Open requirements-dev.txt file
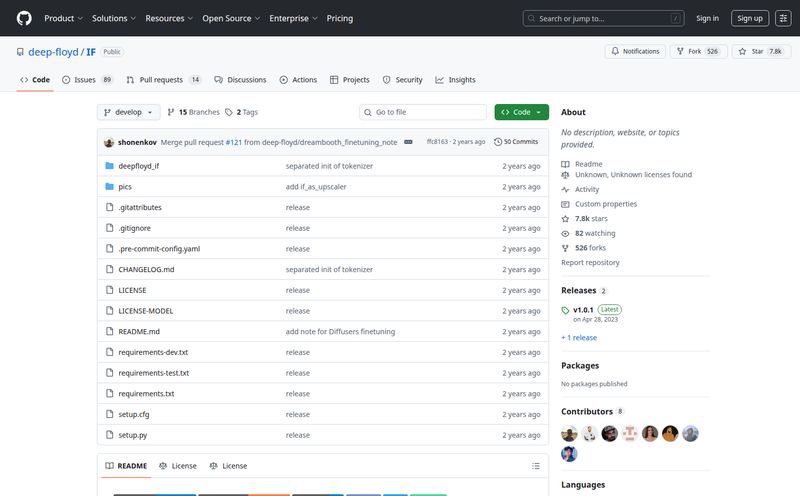The height and width of the screenshot is (496, 800). click(153, 353)
